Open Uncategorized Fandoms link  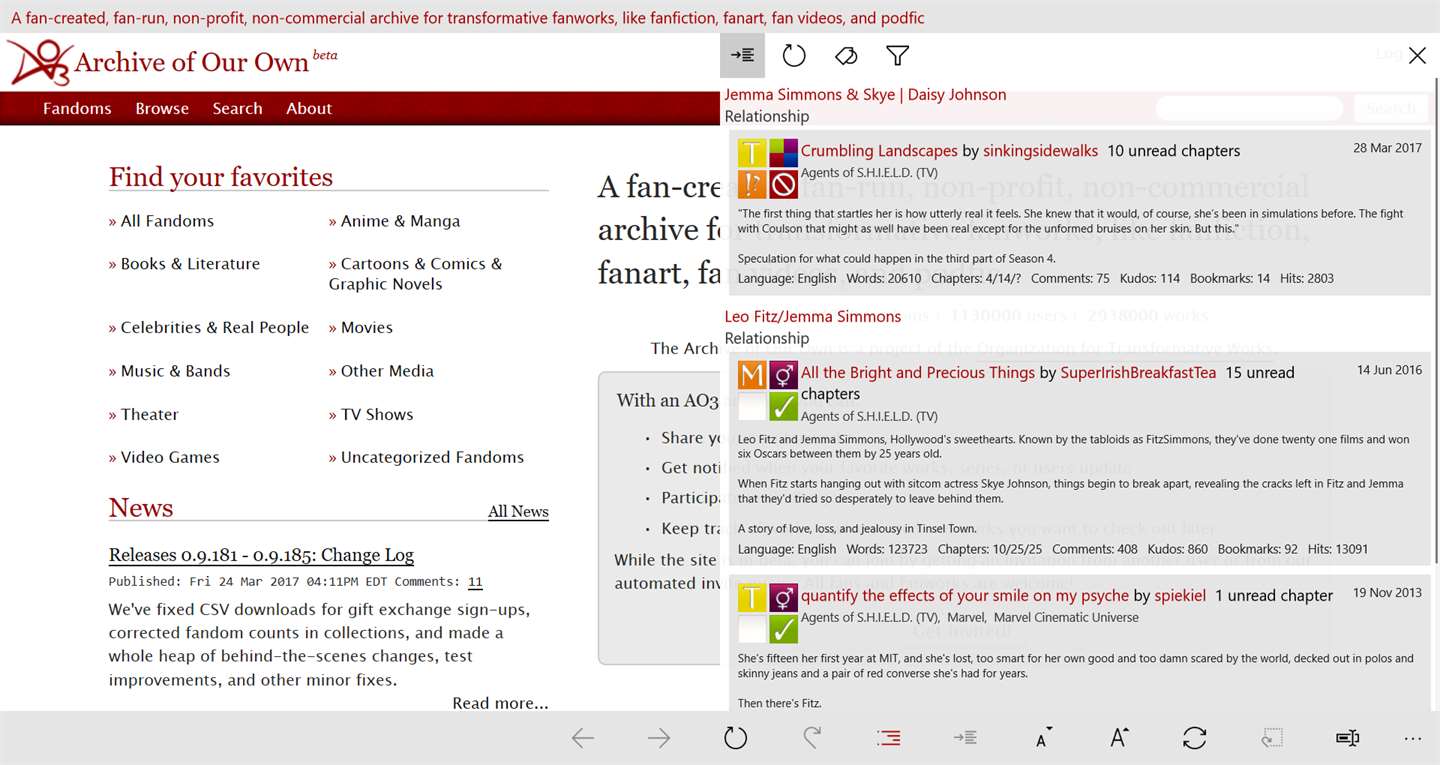pyautogui.click(x=432, y=457)
